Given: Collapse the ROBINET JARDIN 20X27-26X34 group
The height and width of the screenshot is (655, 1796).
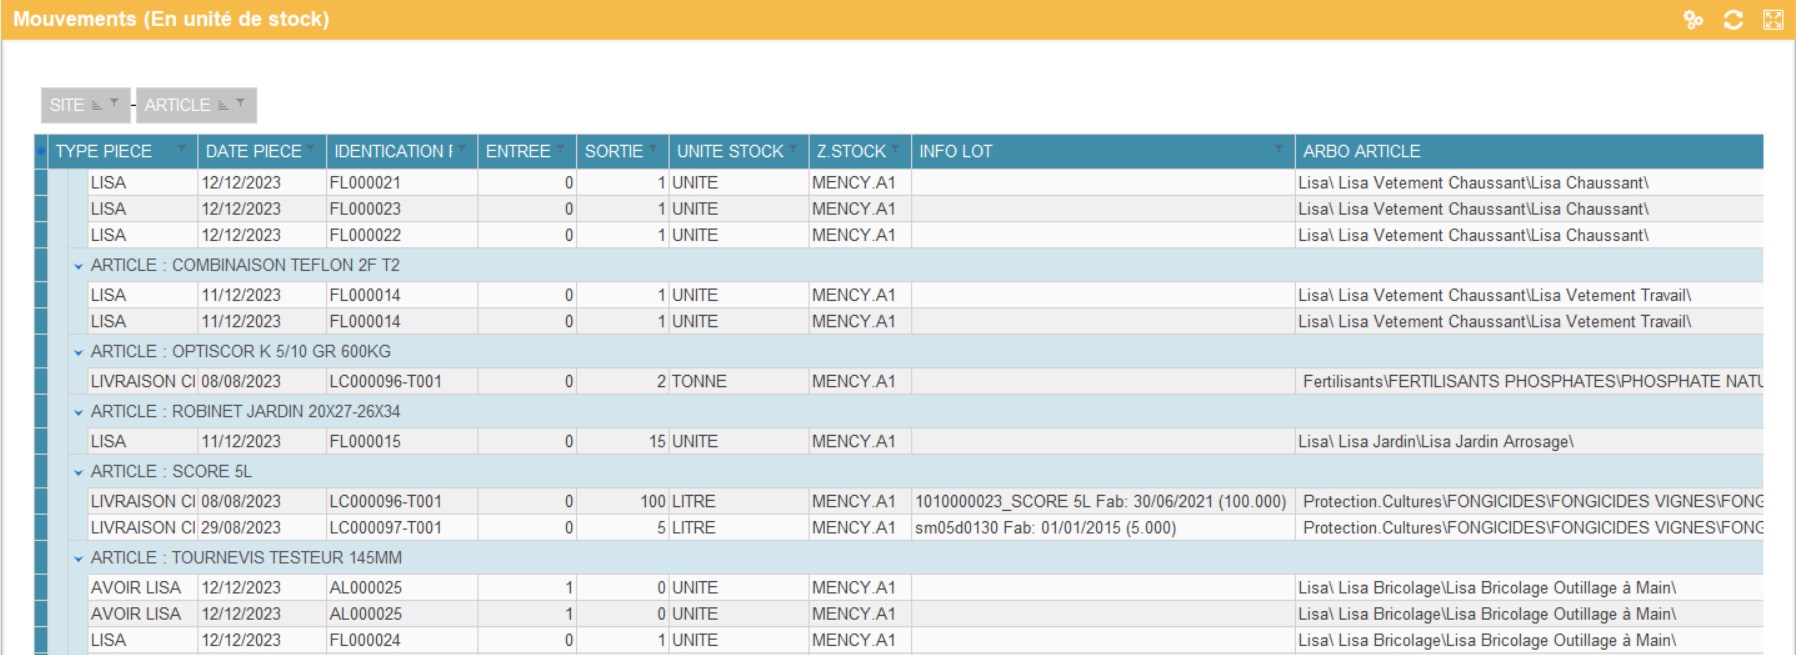Looking at the screenshot, I should (x=78, y=412).
